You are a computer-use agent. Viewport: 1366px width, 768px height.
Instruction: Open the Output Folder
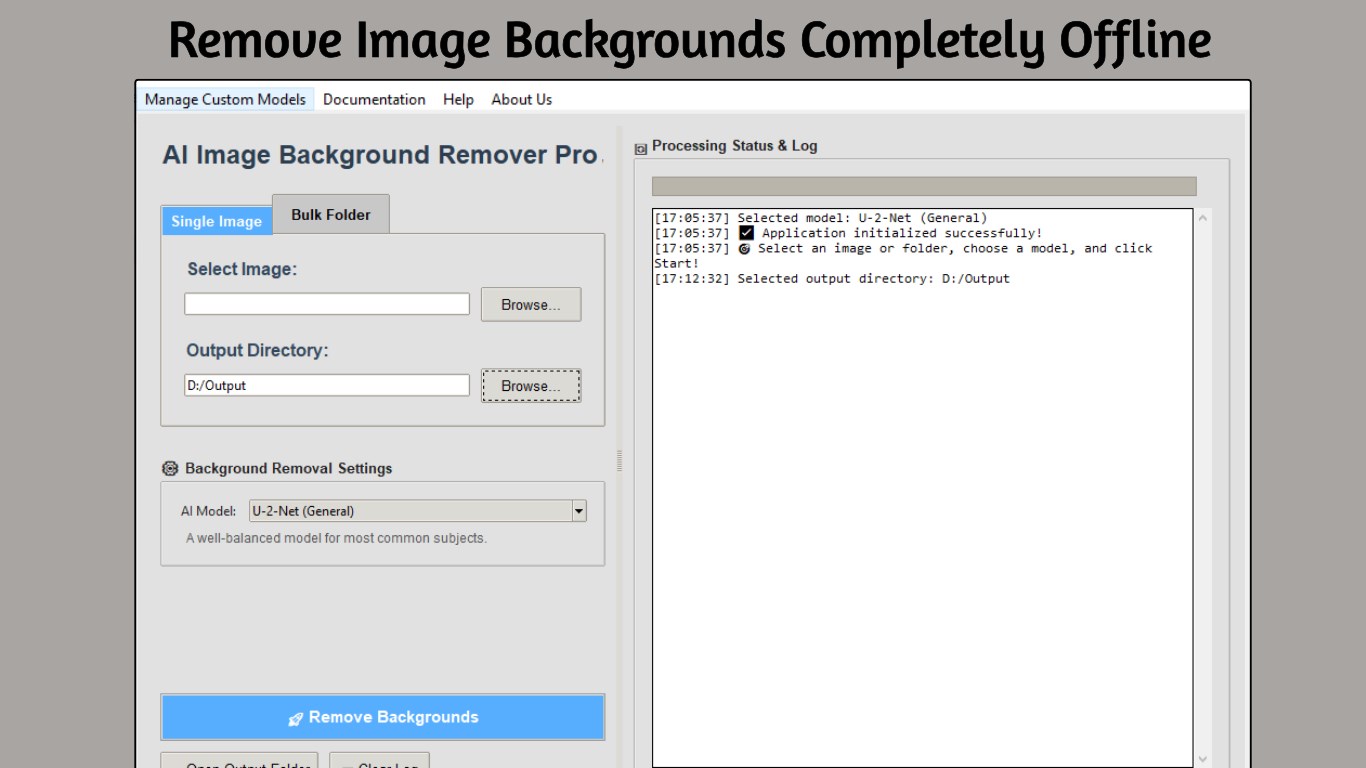(240, 765)
